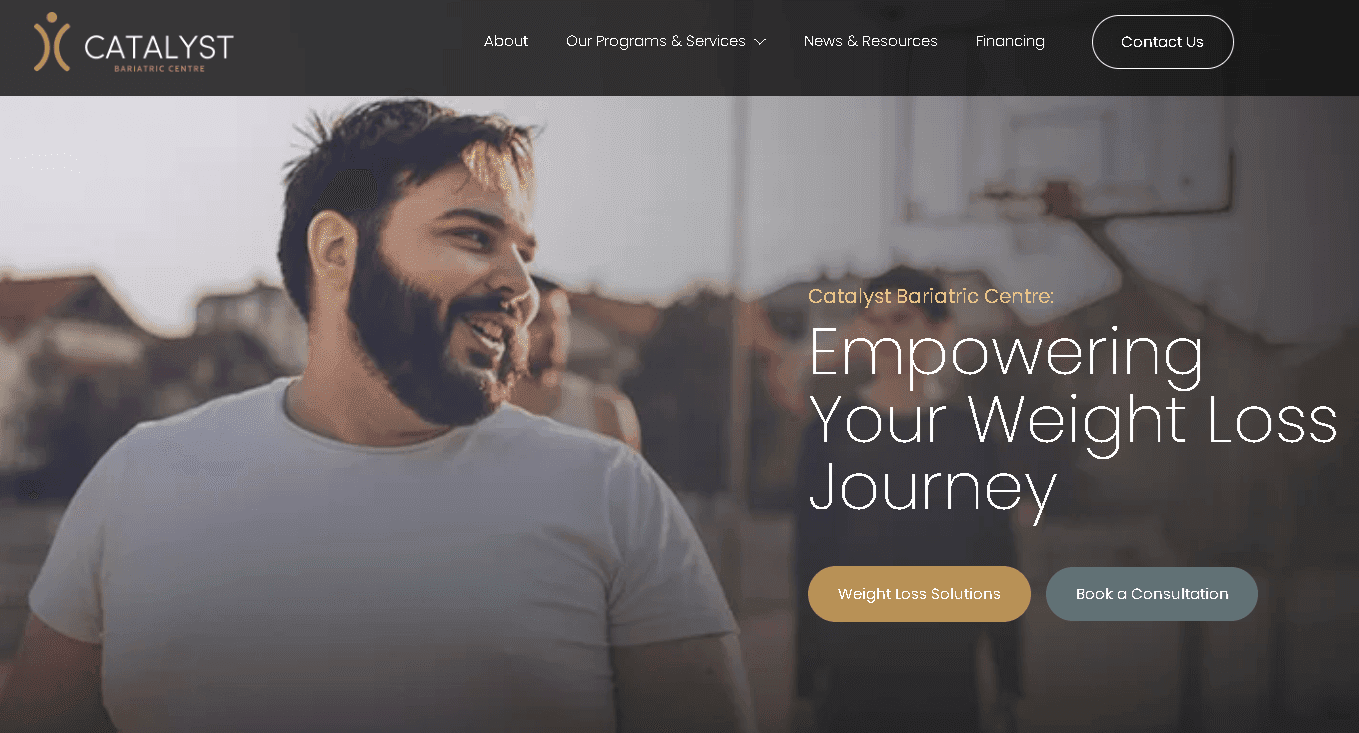This screenshot has height=733, width=1359.
Task: Open the About page
Action: [506, 41]
